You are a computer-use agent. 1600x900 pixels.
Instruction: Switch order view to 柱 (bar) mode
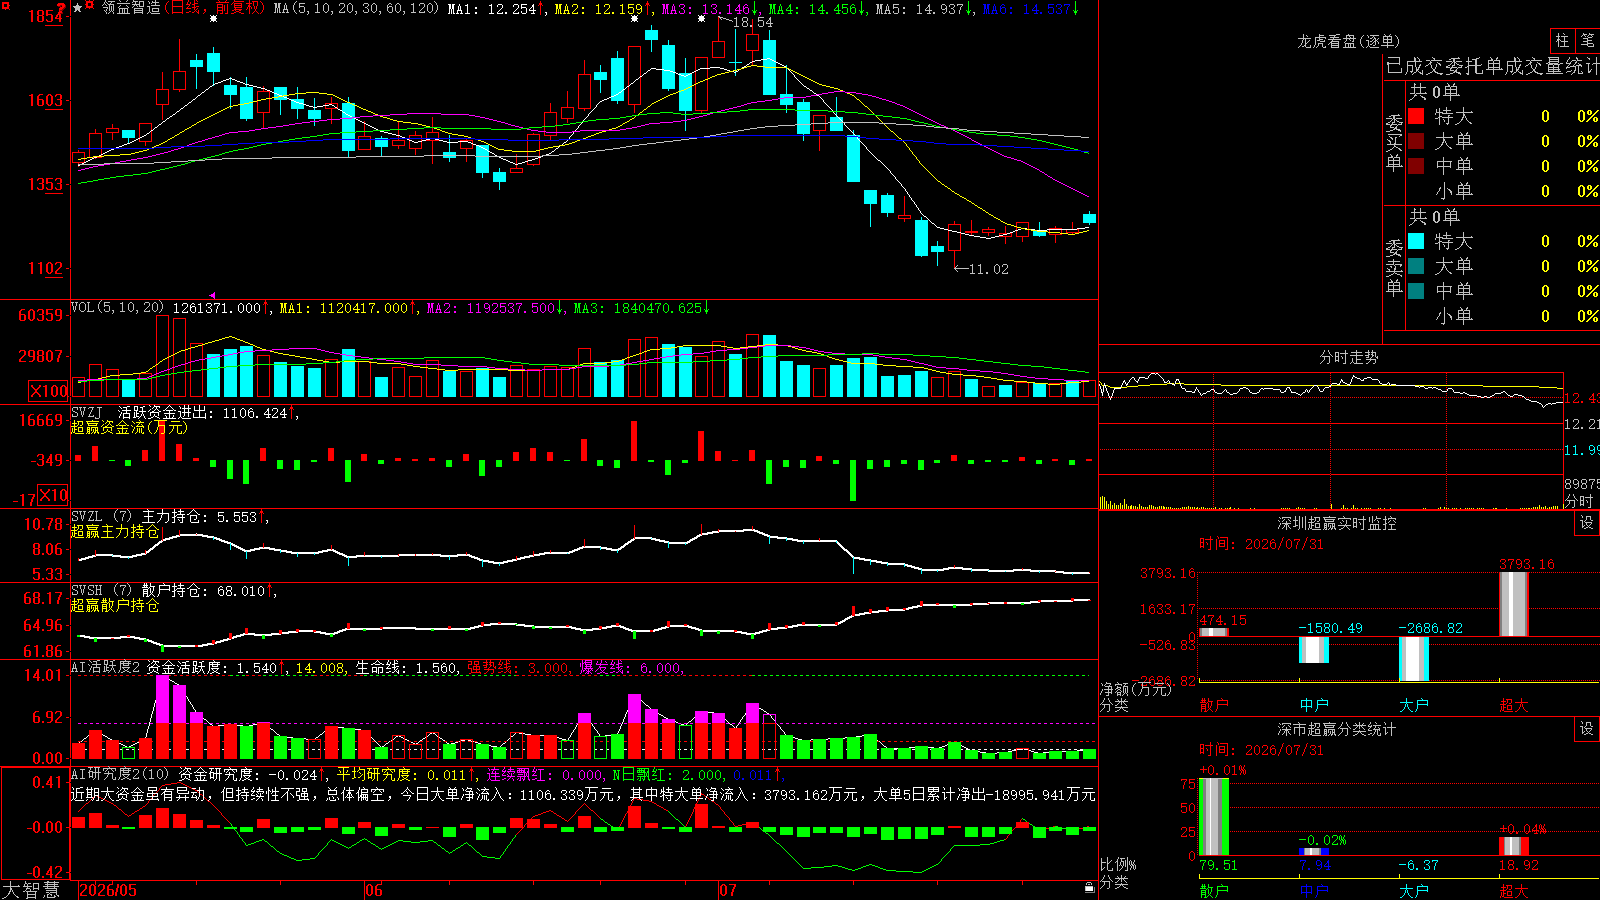[1562, 41]
